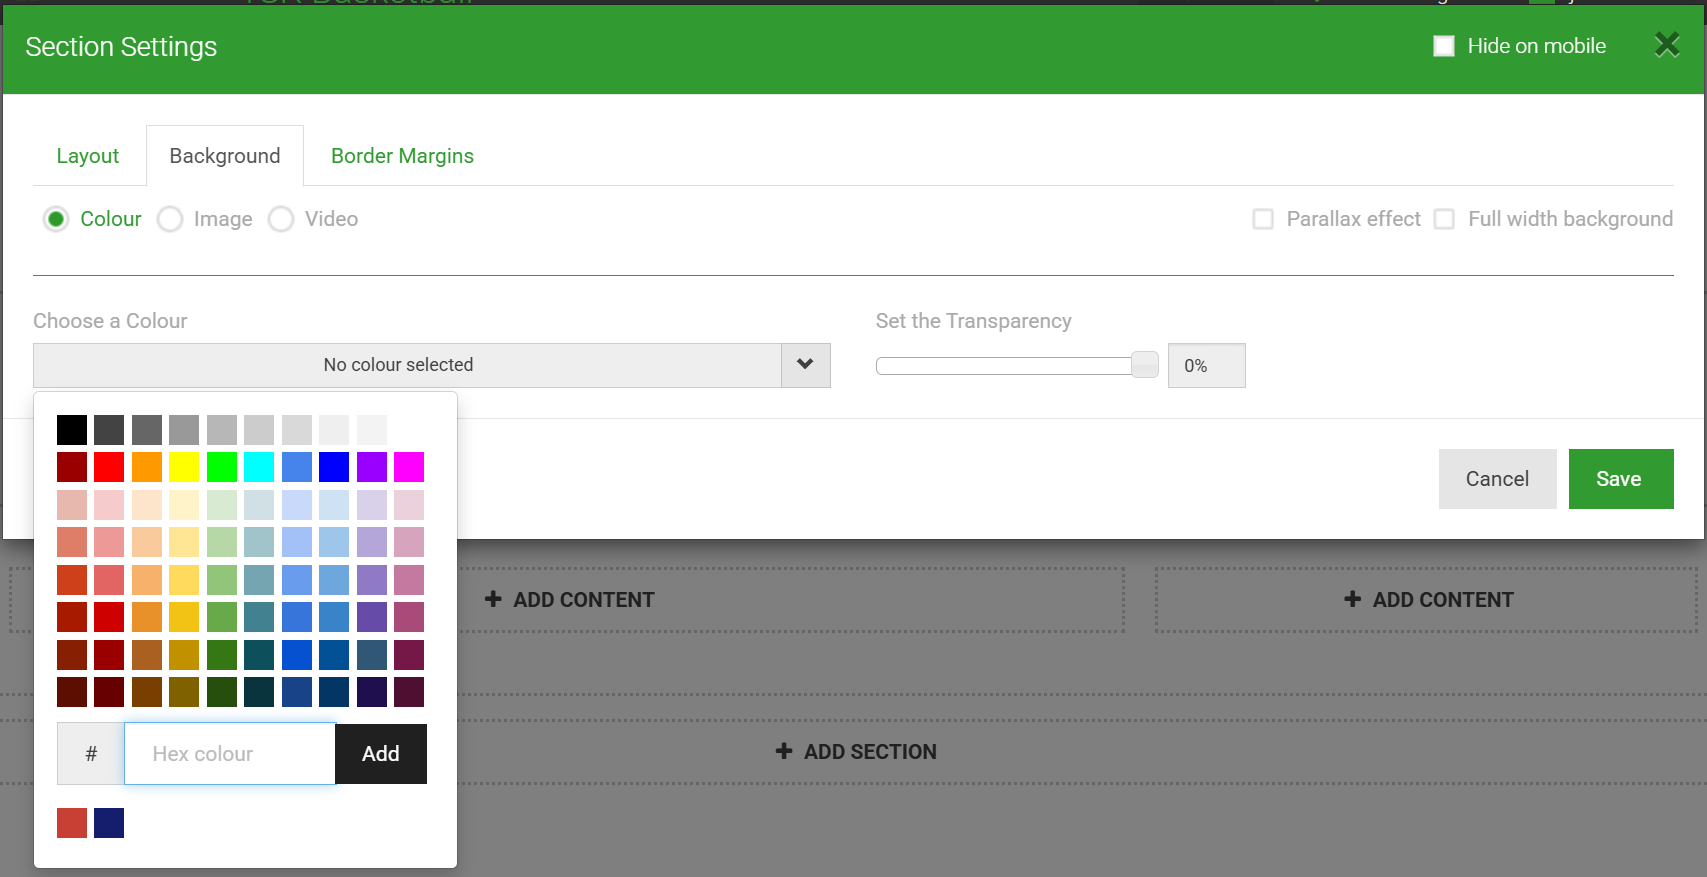
Task: Pick the bright yellow swatch
Action: [x=184, y=467]
